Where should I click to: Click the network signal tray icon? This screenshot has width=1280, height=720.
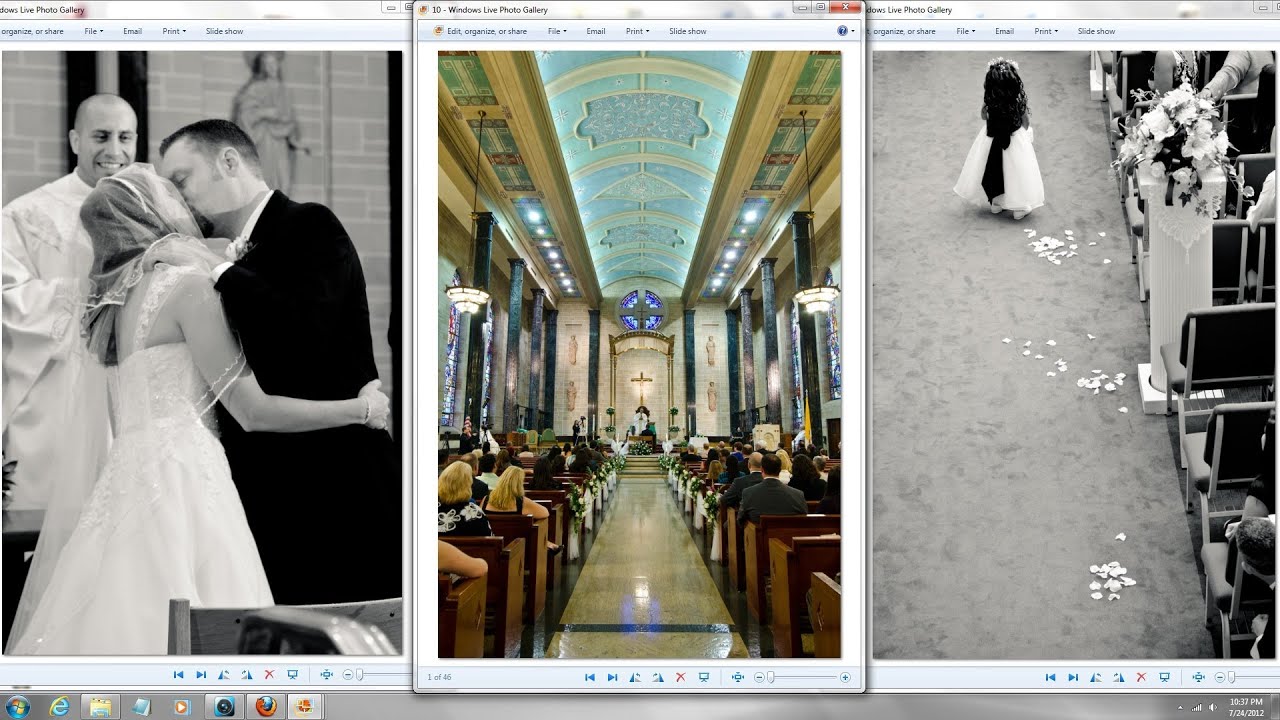pyautogui.click(x=1196, y=707)
